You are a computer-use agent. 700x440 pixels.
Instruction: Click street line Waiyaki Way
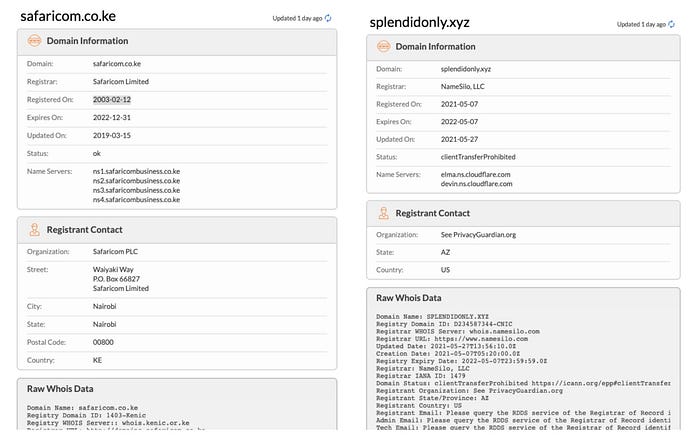[113, 270]
